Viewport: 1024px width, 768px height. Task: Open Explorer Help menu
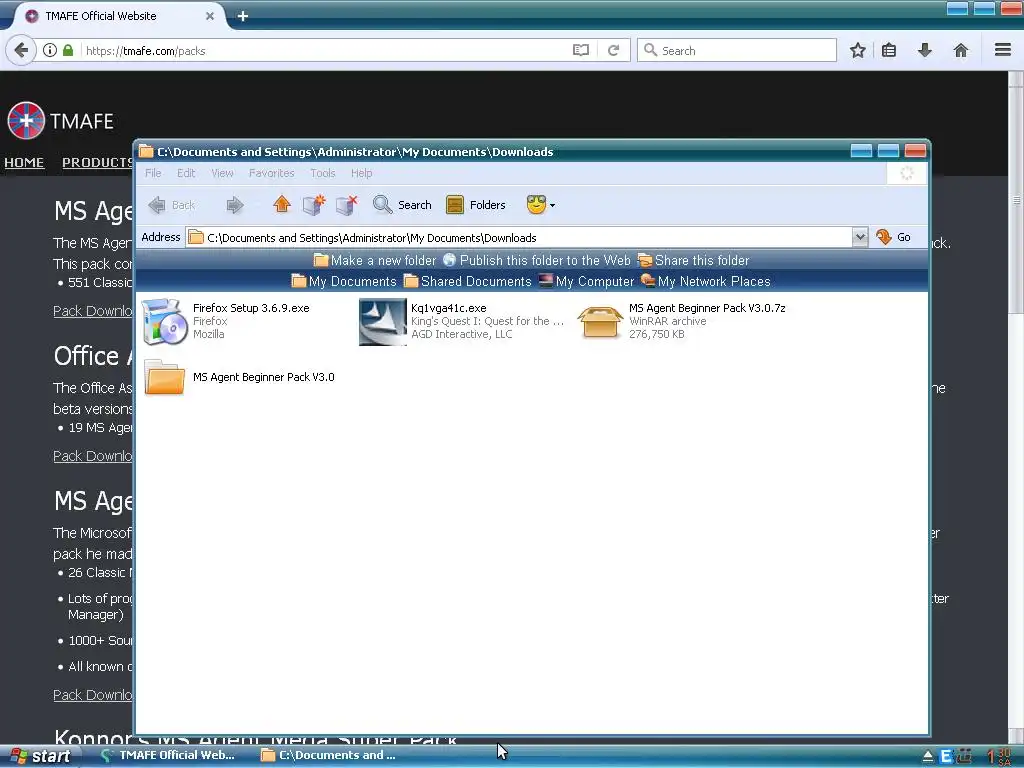point(361,173)
